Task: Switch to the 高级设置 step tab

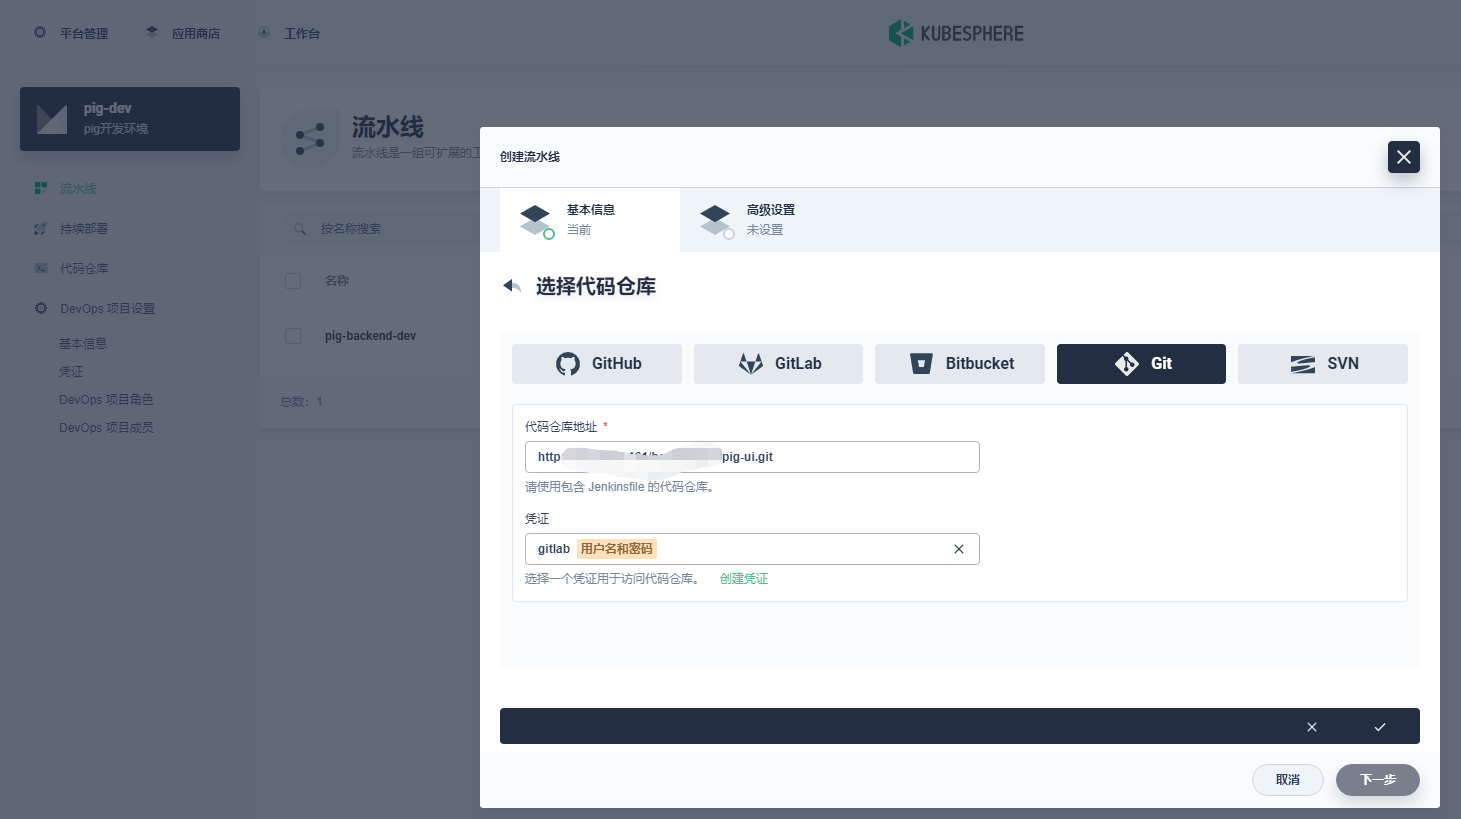Action: coord(770,220)
